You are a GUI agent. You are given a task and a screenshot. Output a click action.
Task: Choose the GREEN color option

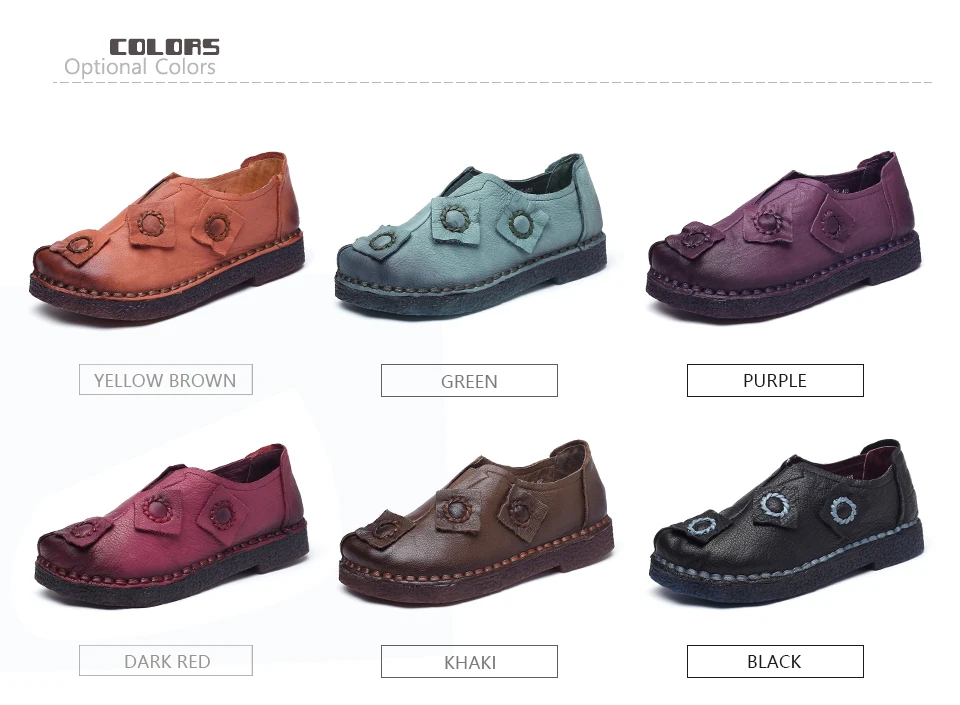(x=469, y=381)
